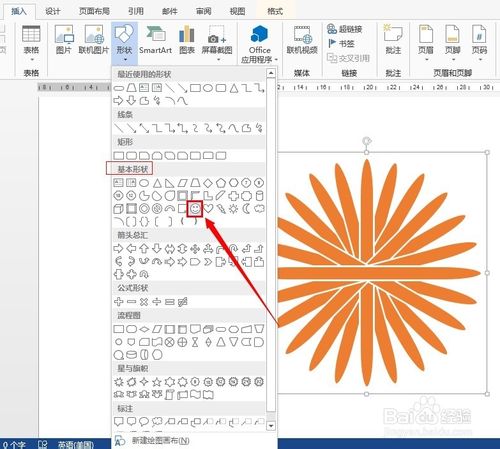Go to the 视图 tab
500x449 pixels.
(x=237, y=11)
